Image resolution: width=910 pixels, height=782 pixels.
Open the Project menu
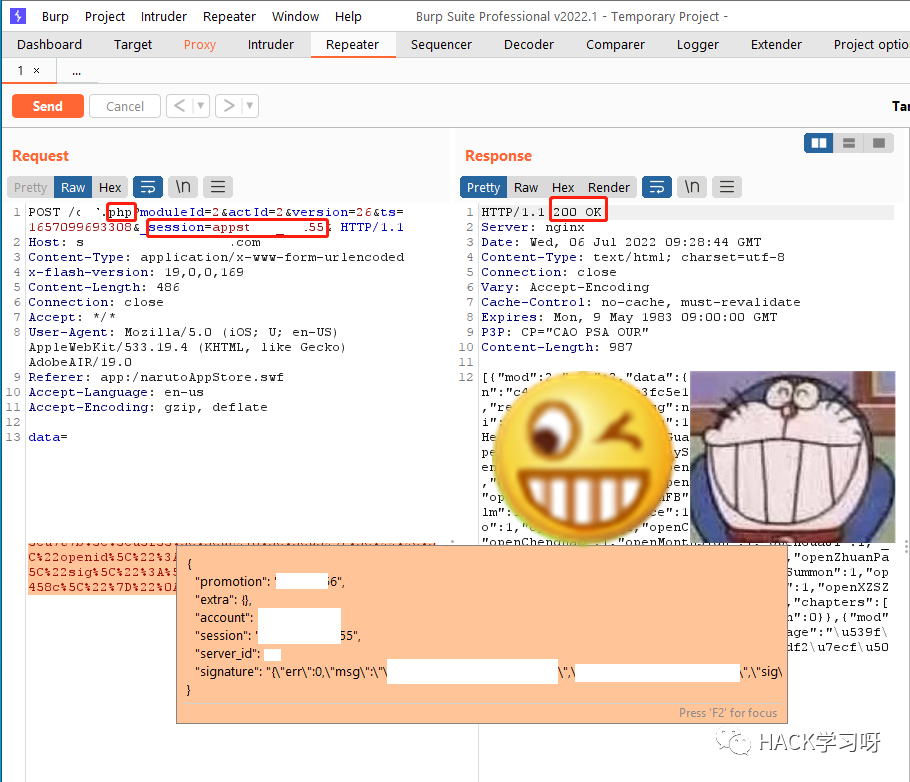tap(104, 17)
